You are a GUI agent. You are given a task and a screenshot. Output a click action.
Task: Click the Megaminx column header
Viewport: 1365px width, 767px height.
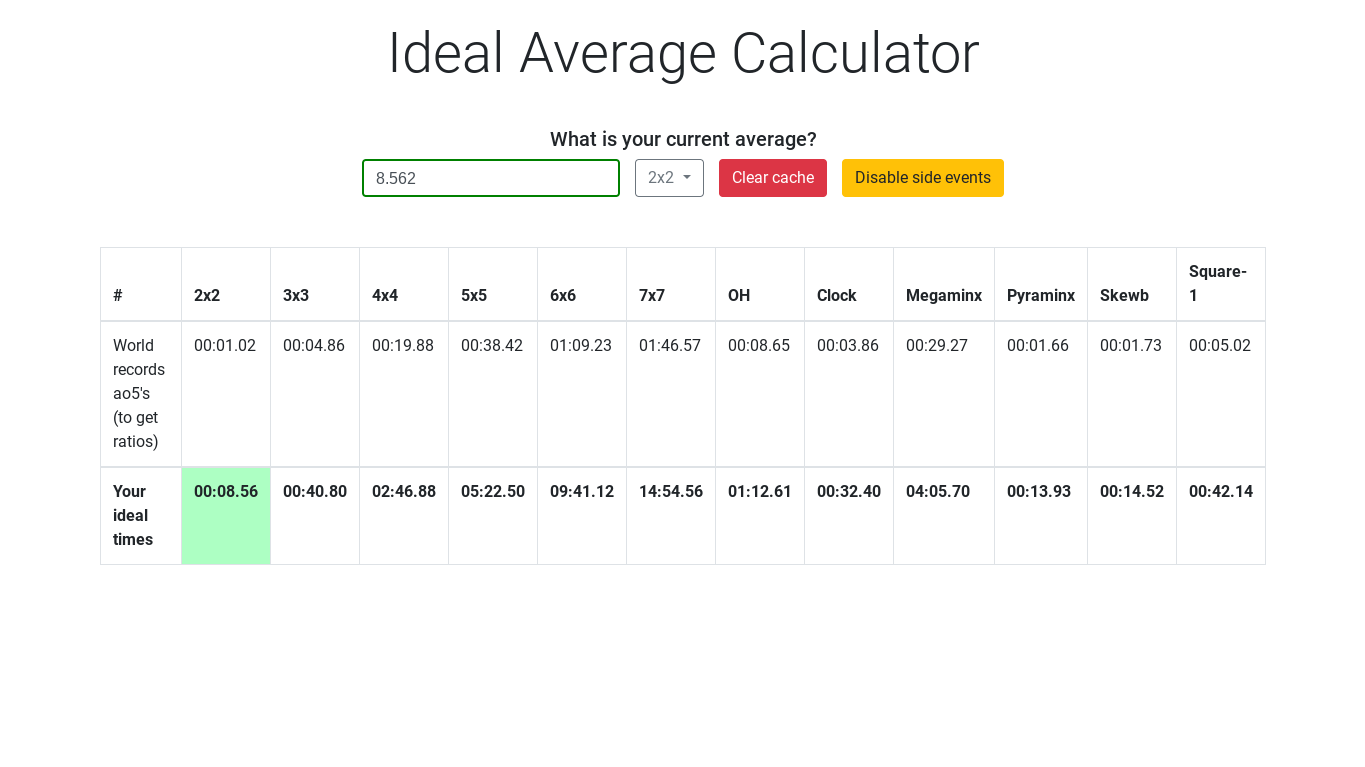(x=944, y=296)
